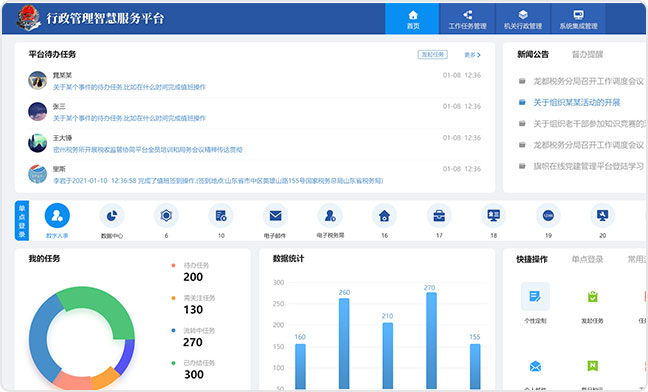Select the 待办任务 count 200
The image size is (648, 392).
click(x=193, y=277)
